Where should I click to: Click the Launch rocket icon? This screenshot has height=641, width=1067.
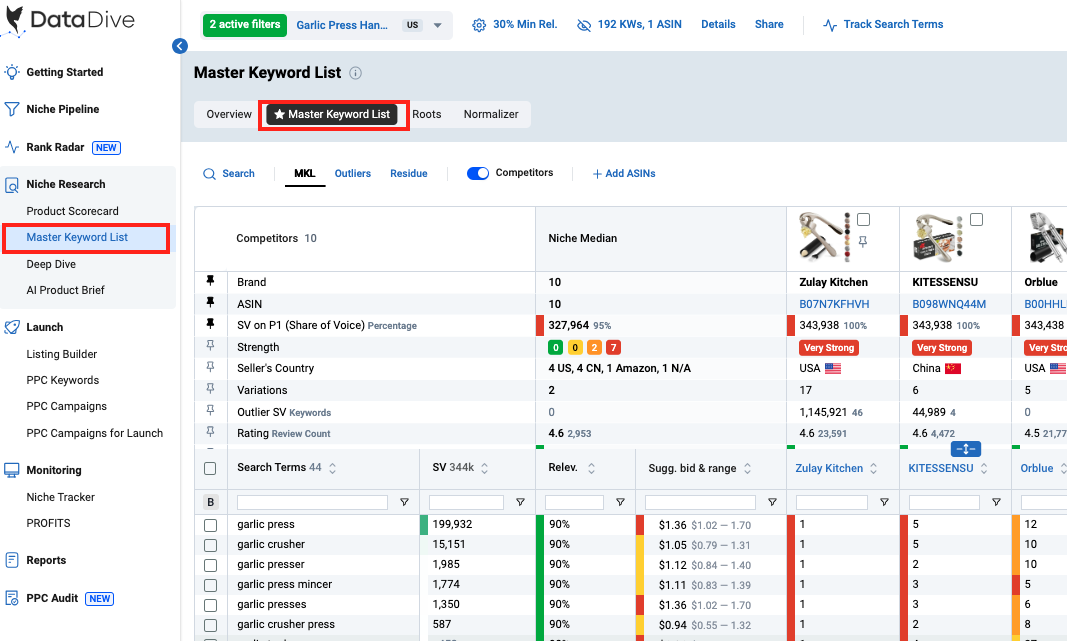(12, 327)
